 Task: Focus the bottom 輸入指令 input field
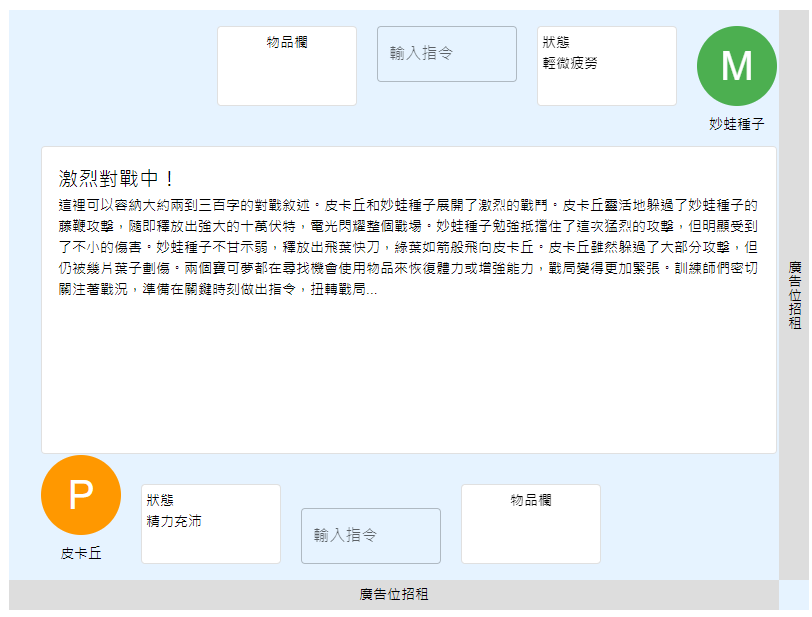[x=371, y=536]
